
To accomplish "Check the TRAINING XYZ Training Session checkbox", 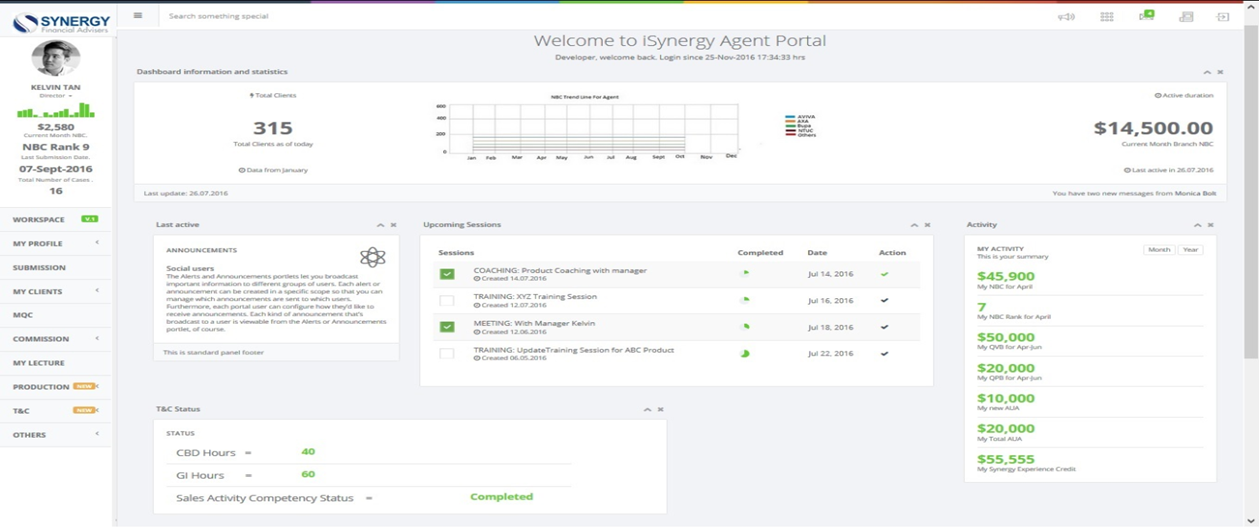I will click(447, 300).
